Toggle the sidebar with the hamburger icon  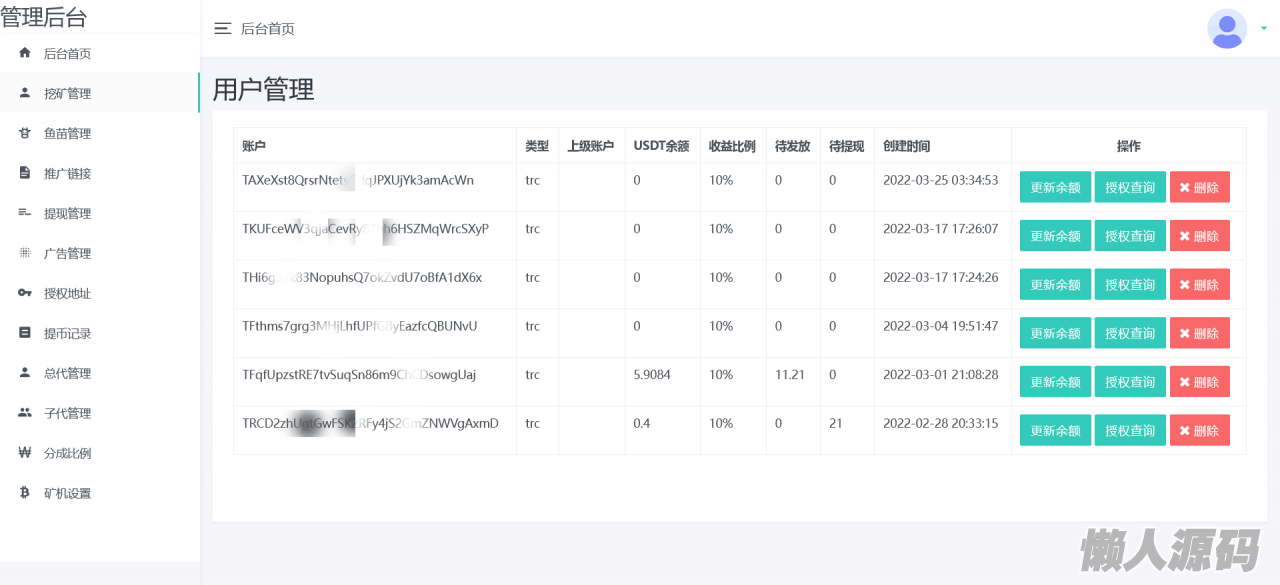pos(223,29)
